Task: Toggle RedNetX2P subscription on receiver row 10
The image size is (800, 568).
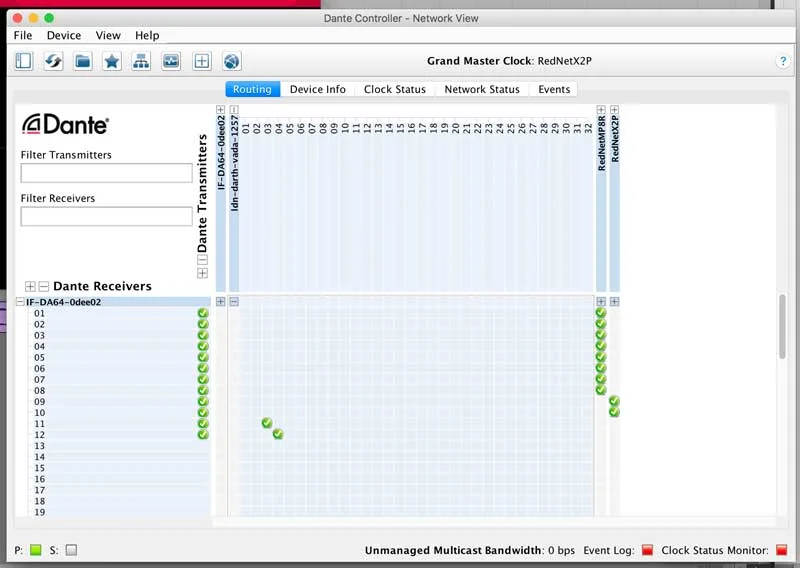Action: click(x=614, y=412)
